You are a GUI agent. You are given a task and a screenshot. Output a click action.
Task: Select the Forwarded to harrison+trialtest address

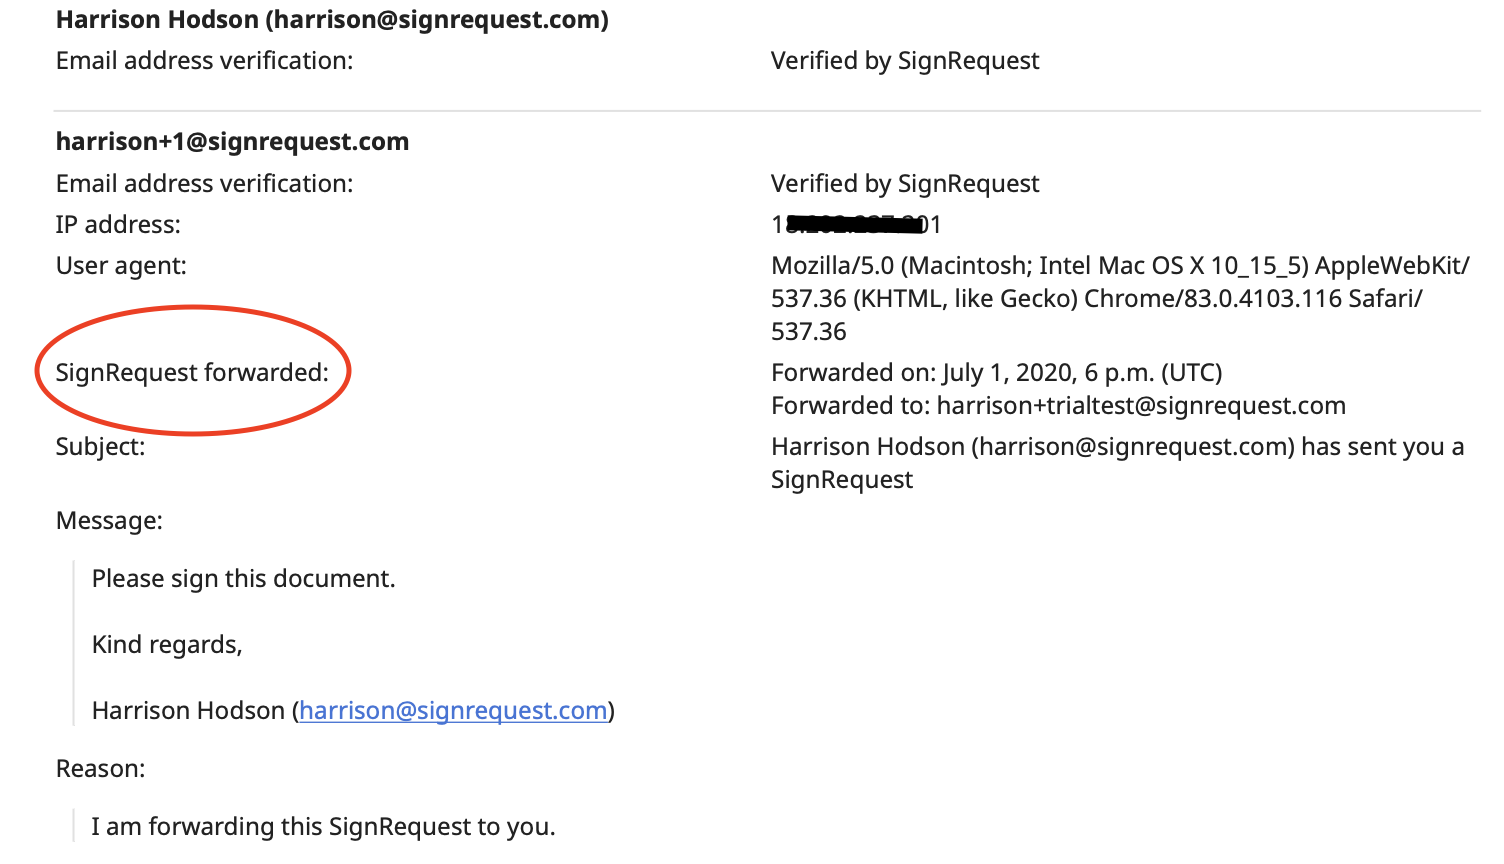click(x=1058, y=406)
